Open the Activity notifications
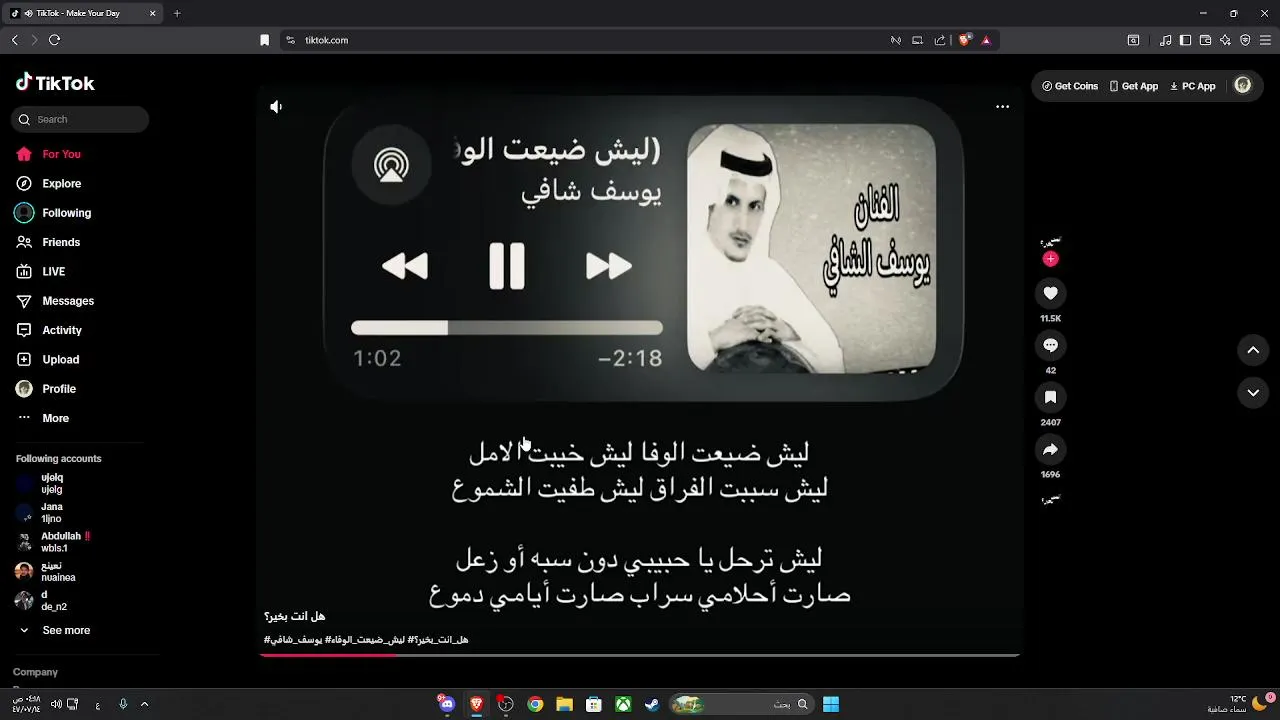 [x=48, y=330]
